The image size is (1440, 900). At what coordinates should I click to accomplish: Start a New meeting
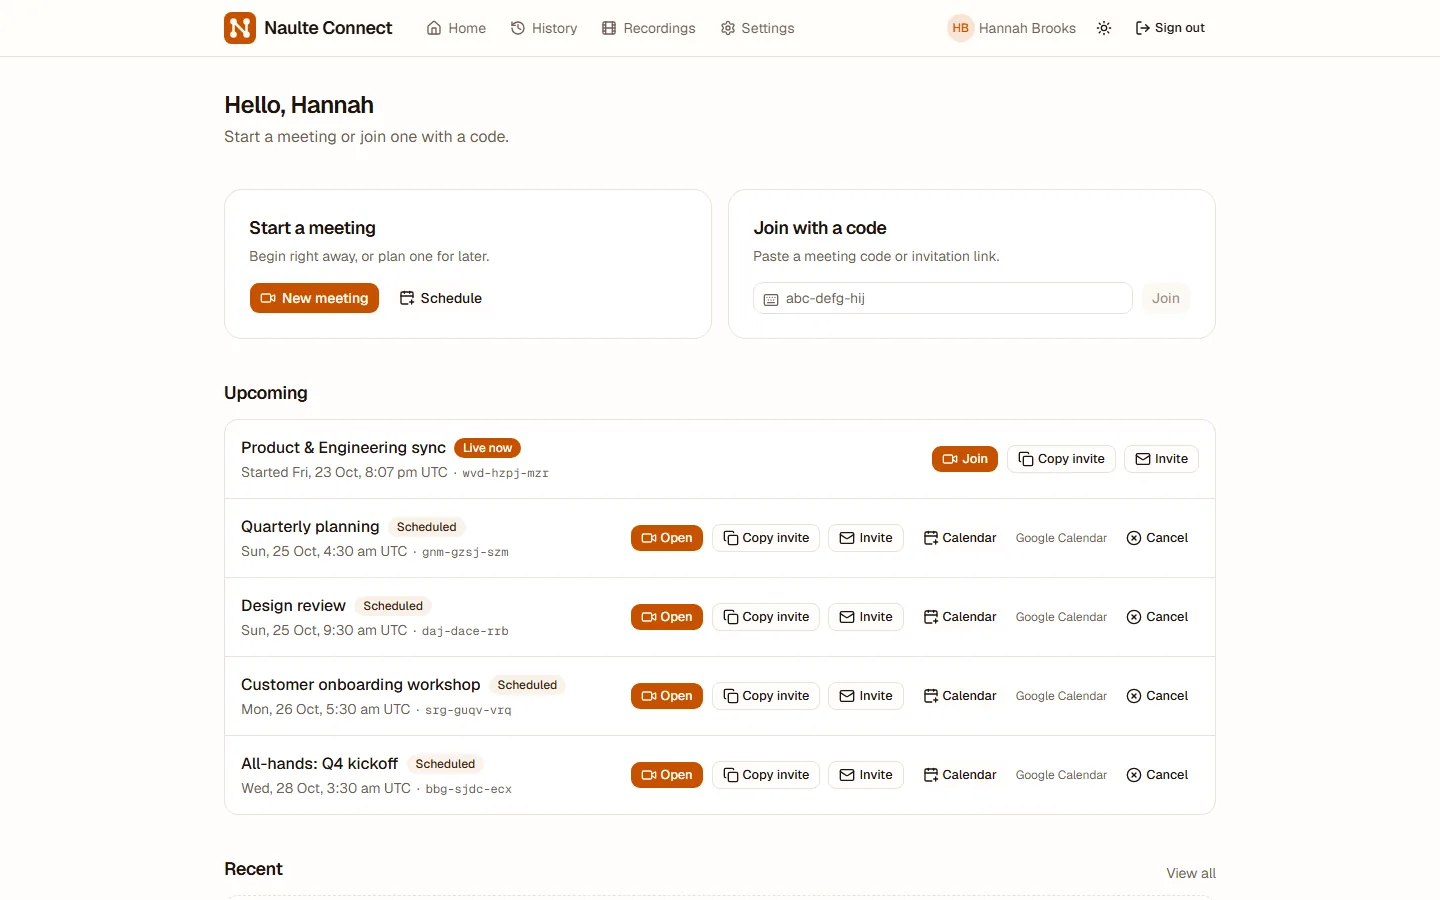click(314, 298)
